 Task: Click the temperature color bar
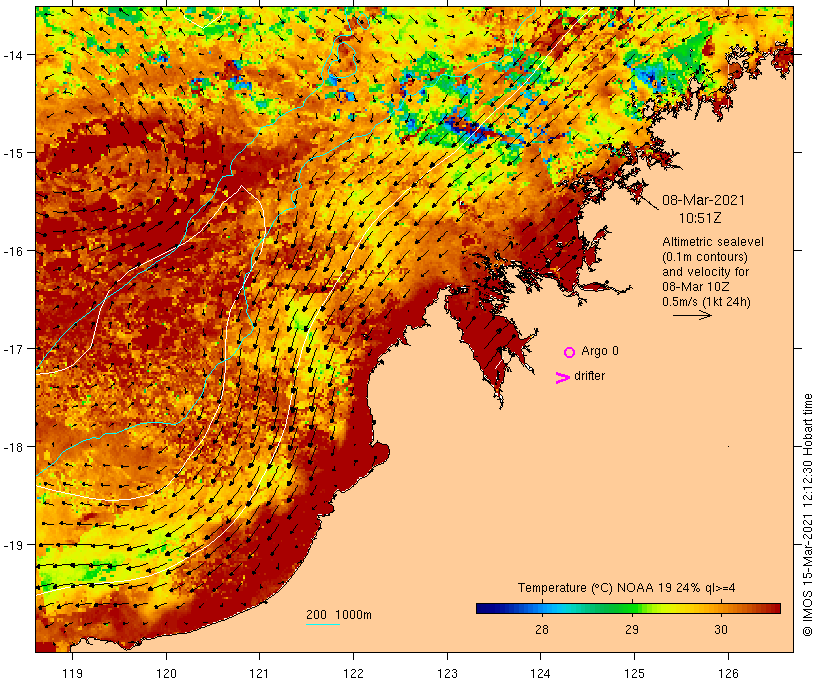628,608
